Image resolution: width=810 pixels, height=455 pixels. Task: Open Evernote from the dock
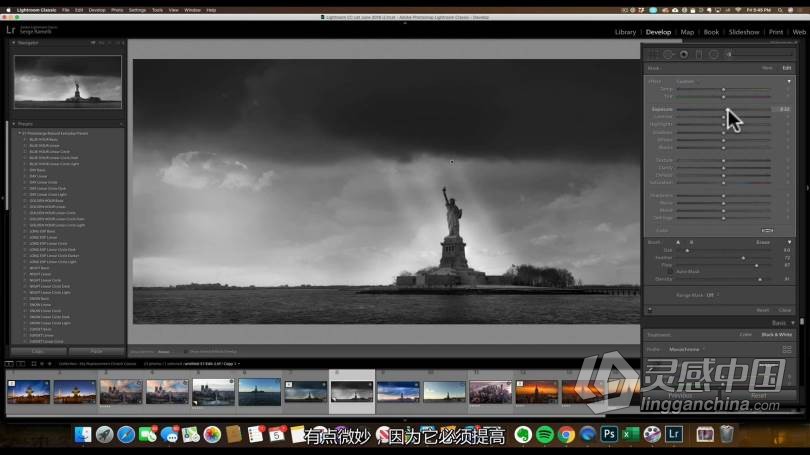point(523,434)
